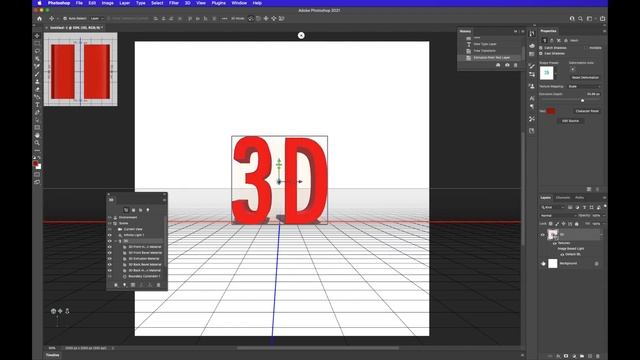Viewport: 640px width, 360px height.
Task: Toggle visibility of 3D Back Bevel Material
Action: pos(109,264)
